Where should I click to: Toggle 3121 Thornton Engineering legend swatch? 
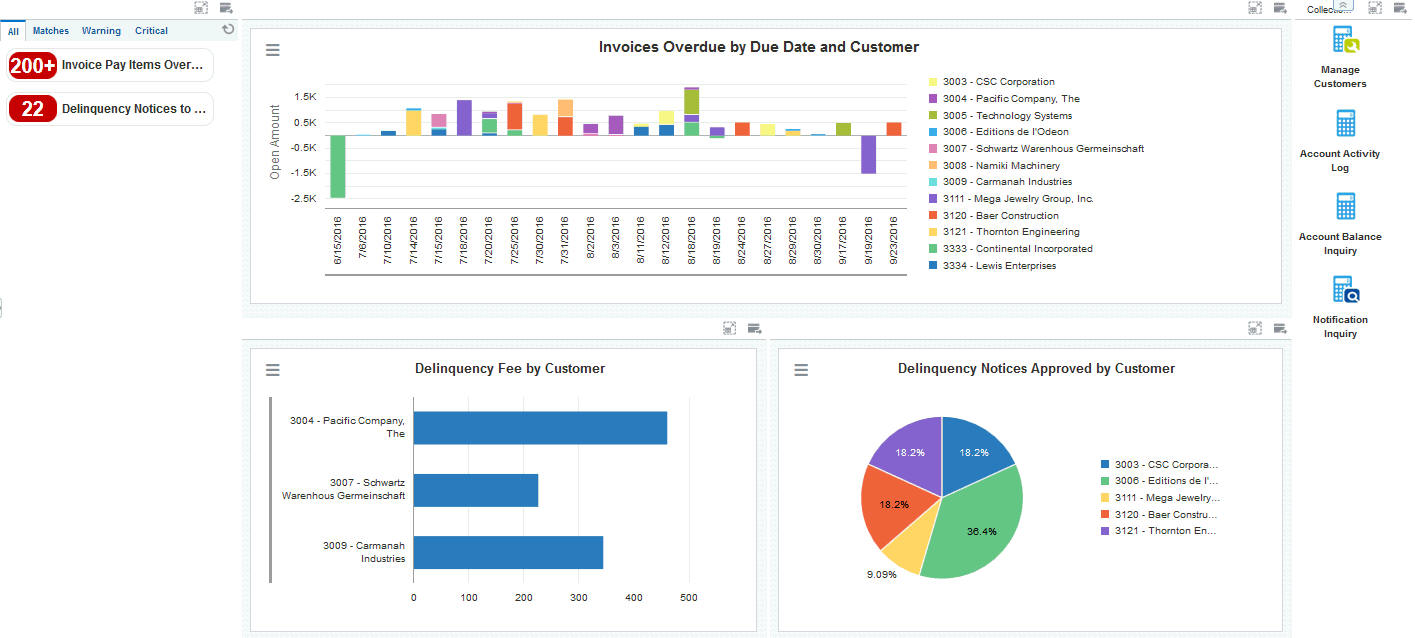(933, 232)
